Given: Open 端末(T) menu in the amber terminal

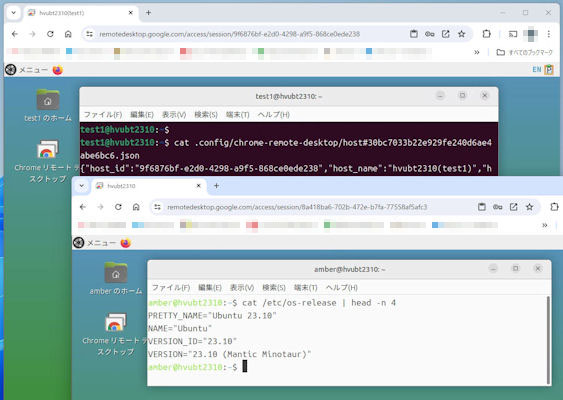Looking at the screenshot, I should pyautogui.click(x=306, y=288).
